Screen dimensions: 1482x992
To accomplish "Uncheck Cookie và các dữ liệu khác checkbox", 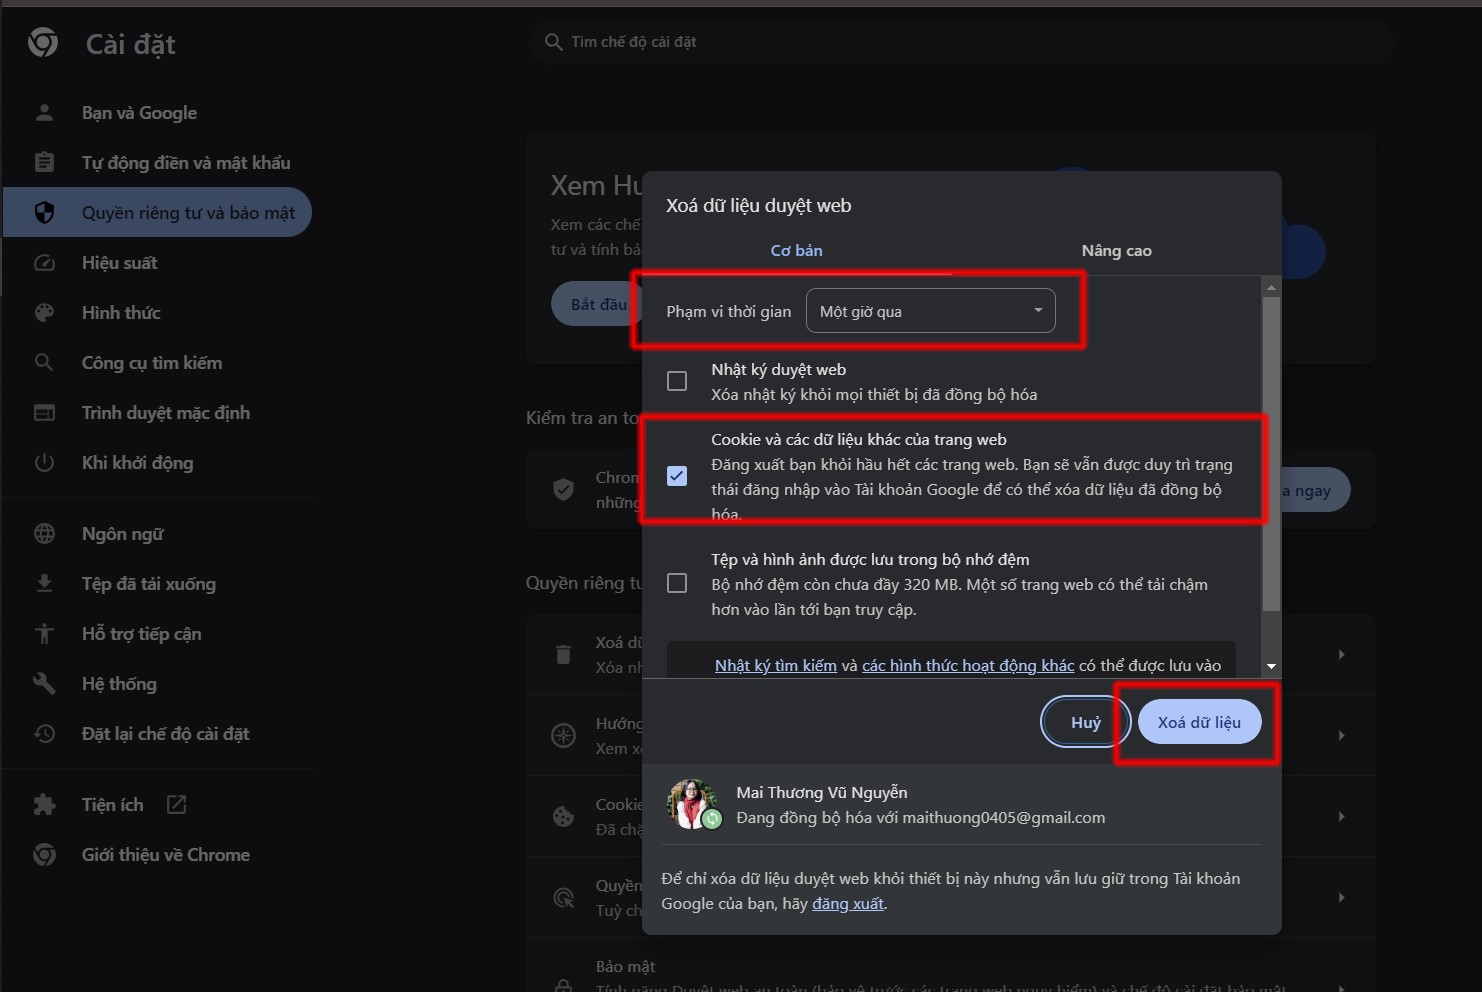I will (677, 476).
